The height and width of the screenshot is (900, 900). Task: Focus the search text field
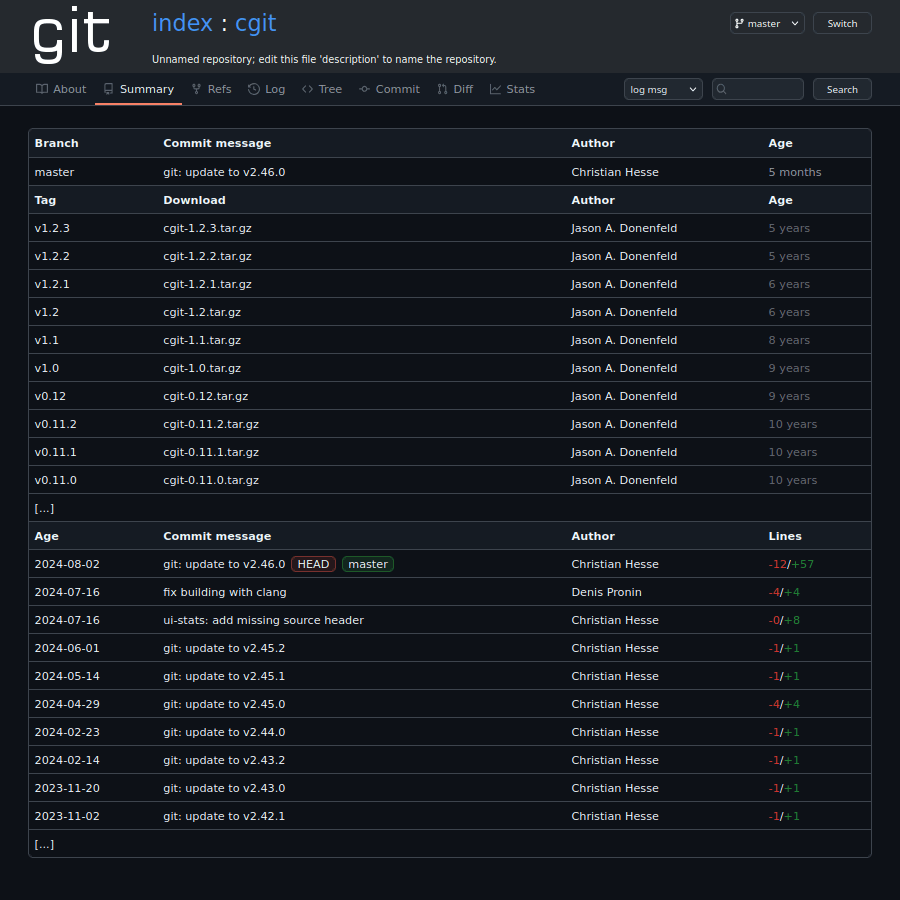click(x=758, y=89)
